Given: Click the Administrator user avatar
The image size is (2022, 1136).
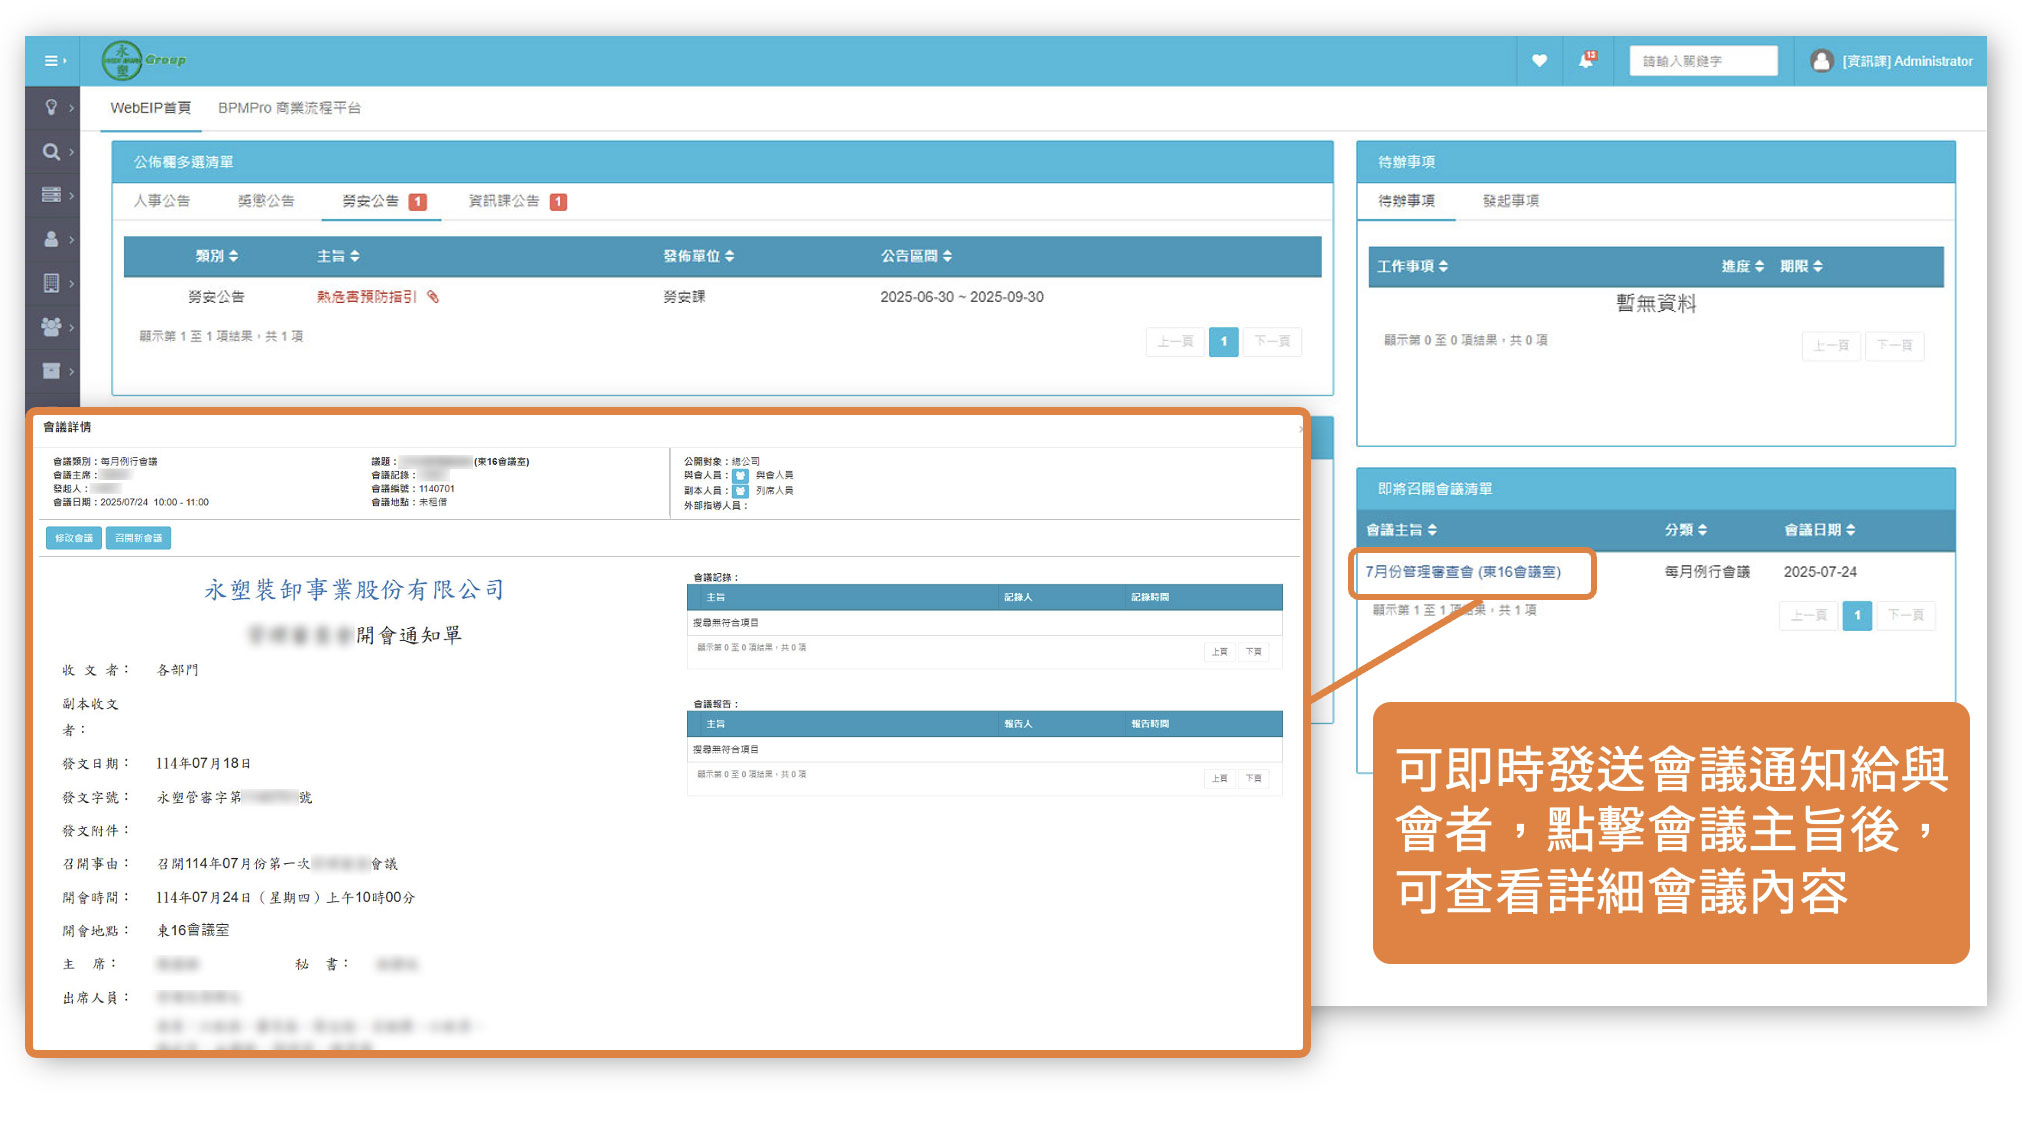Looking at the screenshot, I should tap(1821, 61).
